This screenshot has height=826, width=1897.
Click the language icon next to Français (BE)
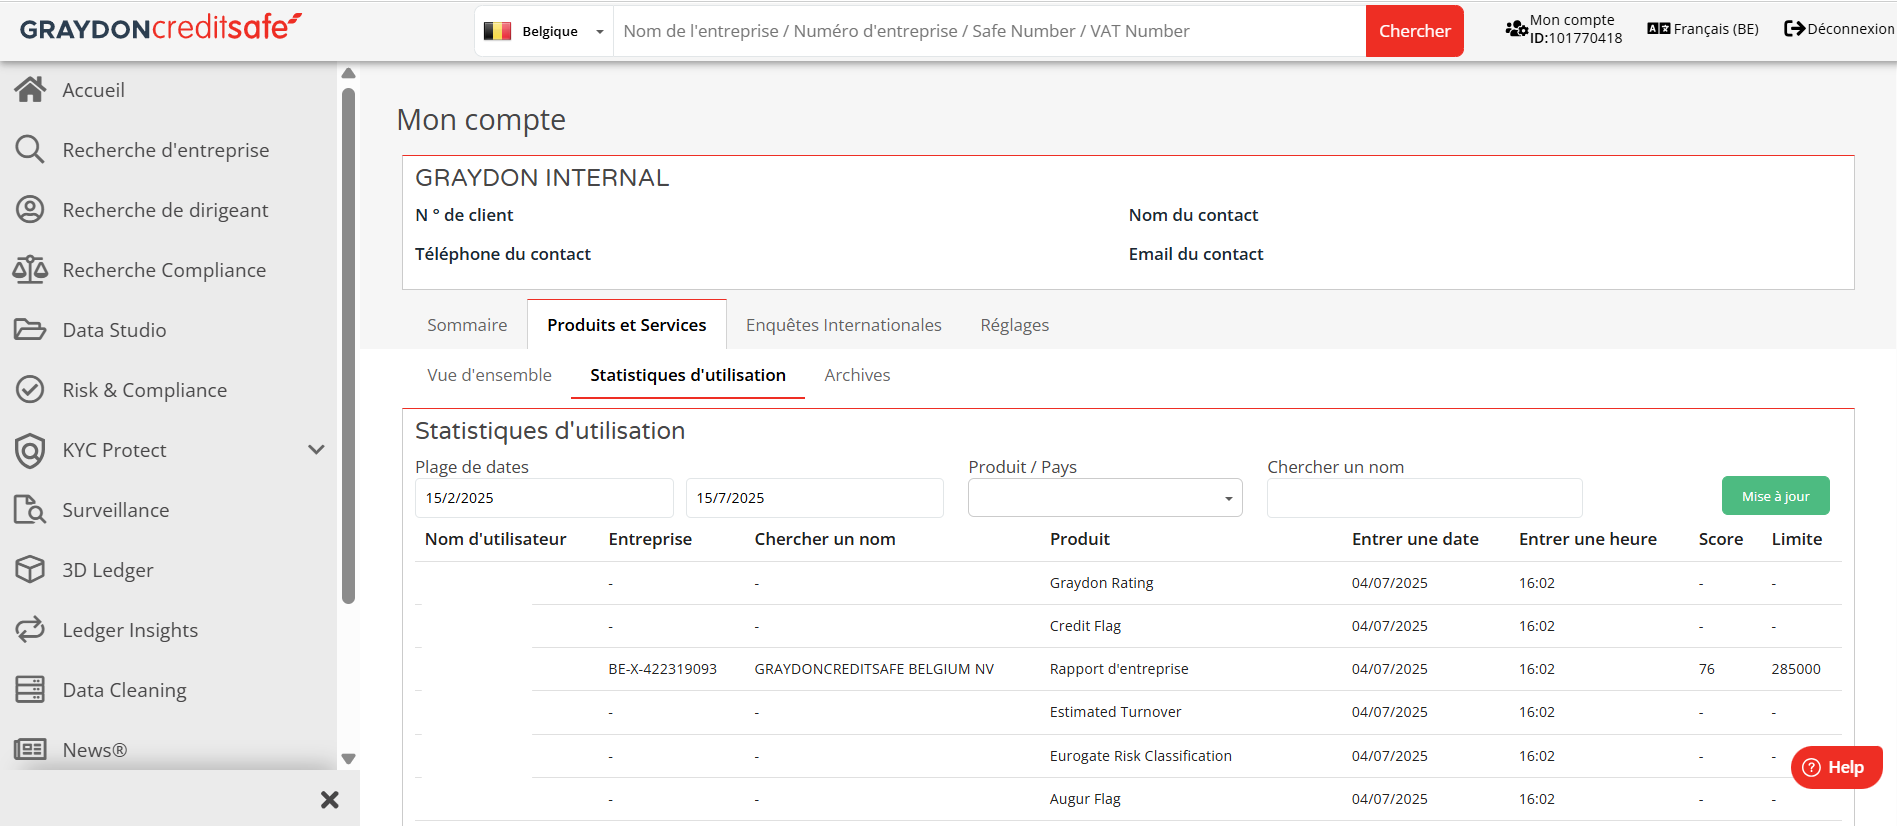click(1659, 29)
